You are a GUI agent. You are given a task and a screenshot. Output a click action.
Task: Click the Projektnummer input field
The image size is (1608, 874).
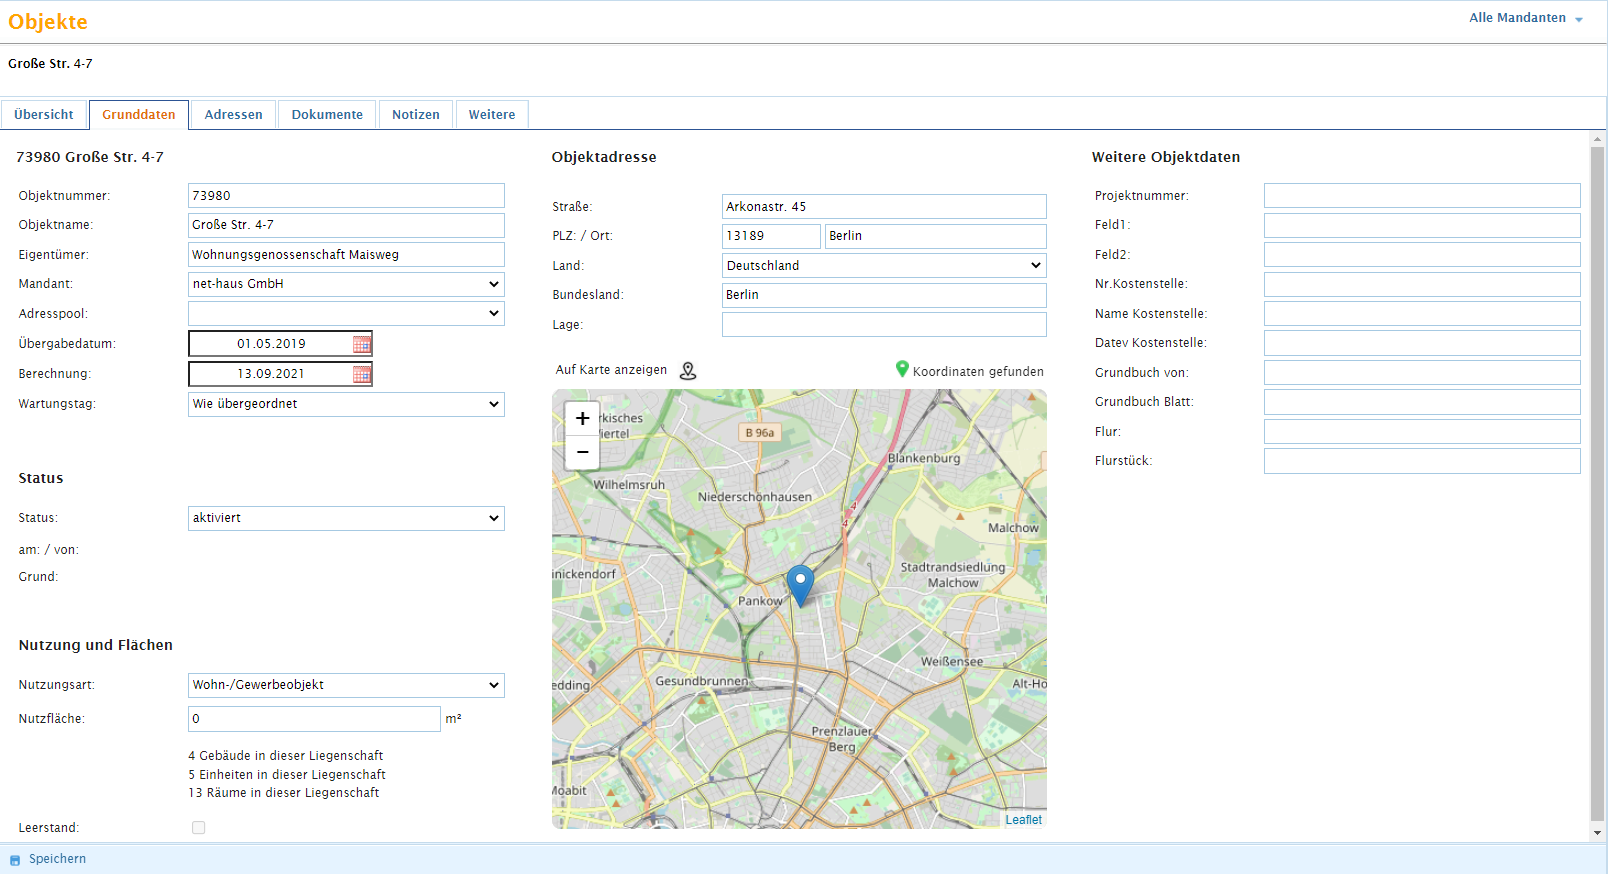[1422, 196]
